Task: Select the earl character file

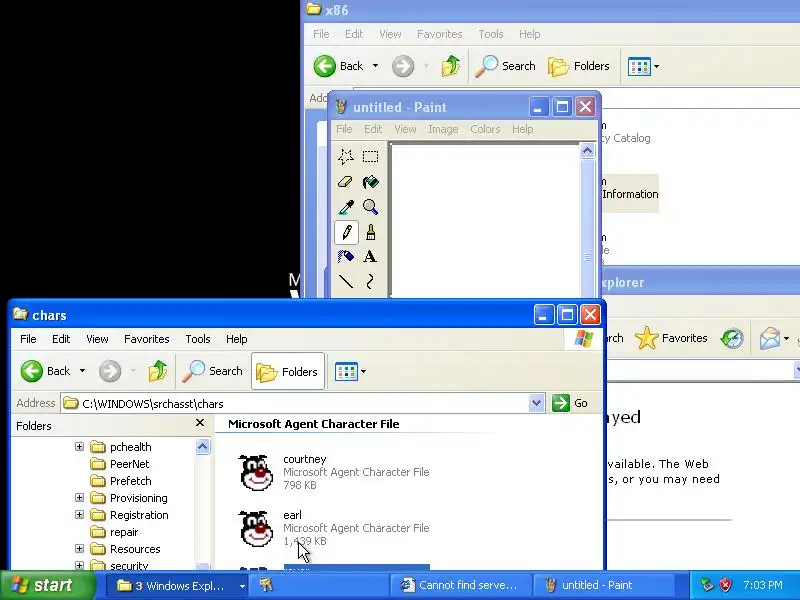Action: 334,528
